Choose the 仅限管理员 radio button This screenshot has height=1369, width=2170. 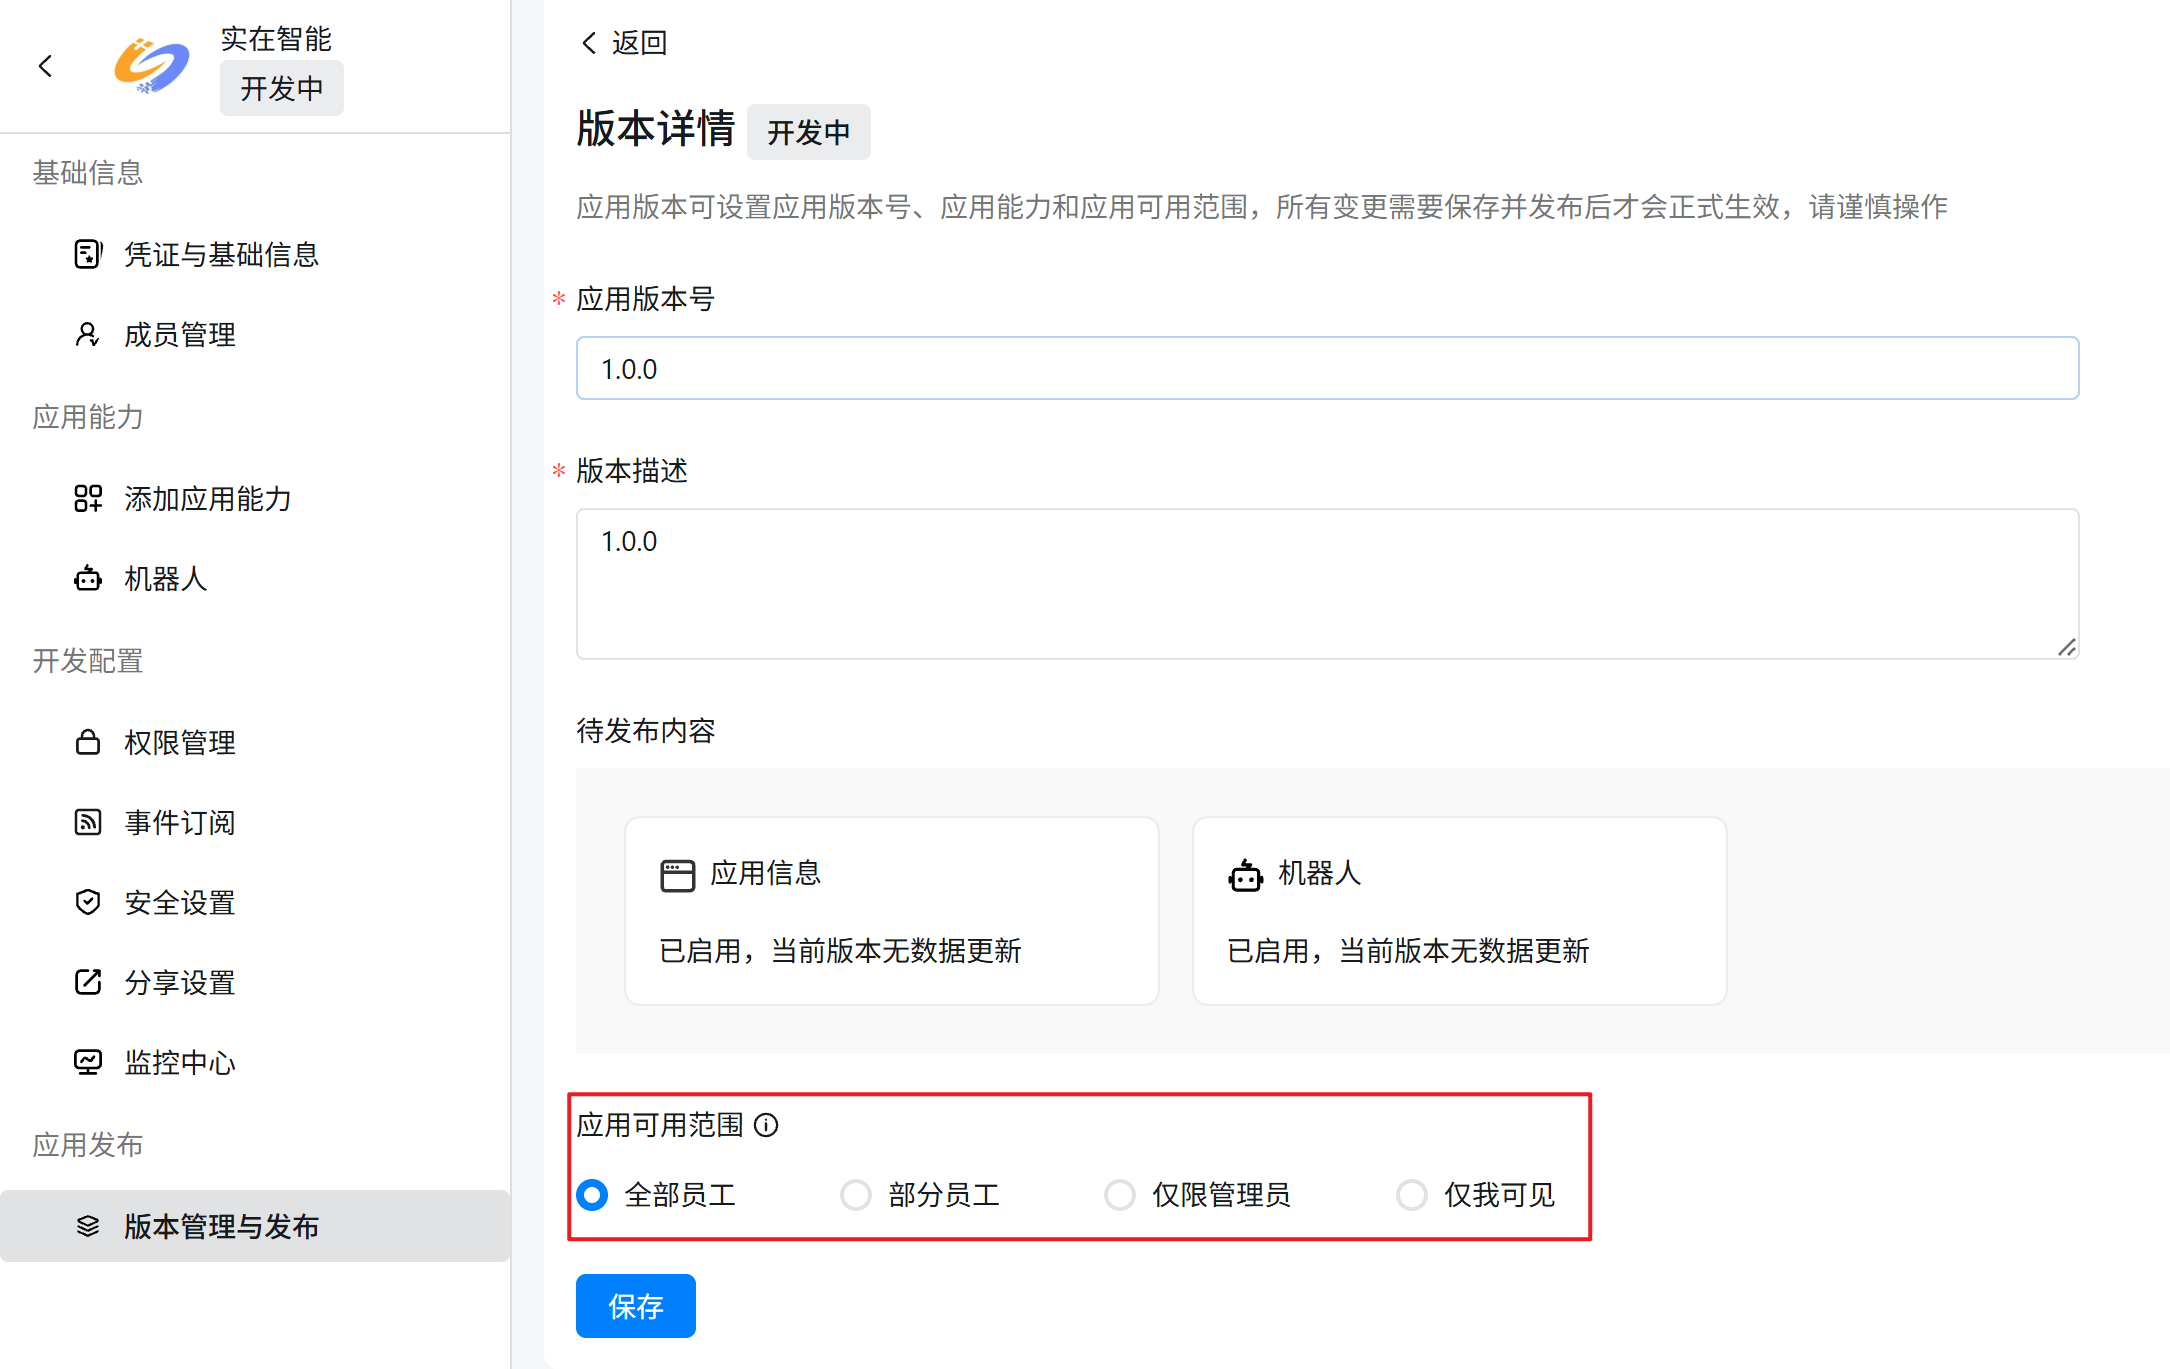(1120, 1195)
